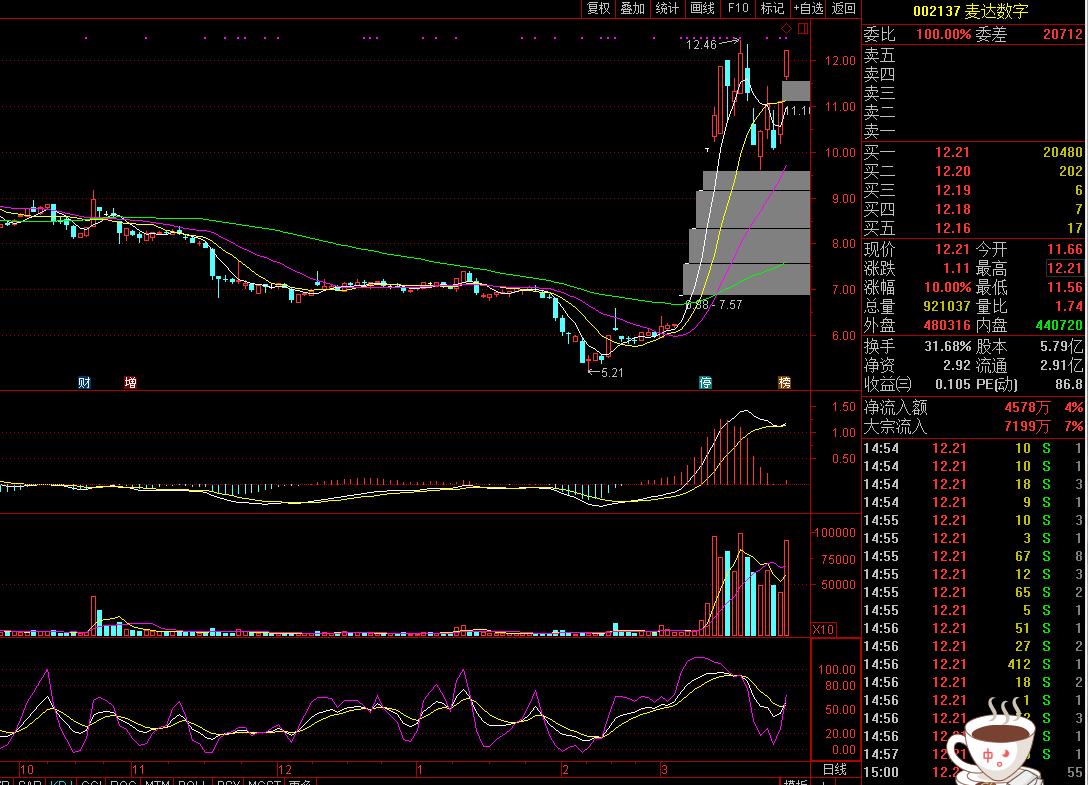This screenshot has height=785, width=1088.
Task: Click the 涨跌 1.11 value
Action: click(955, 268)
